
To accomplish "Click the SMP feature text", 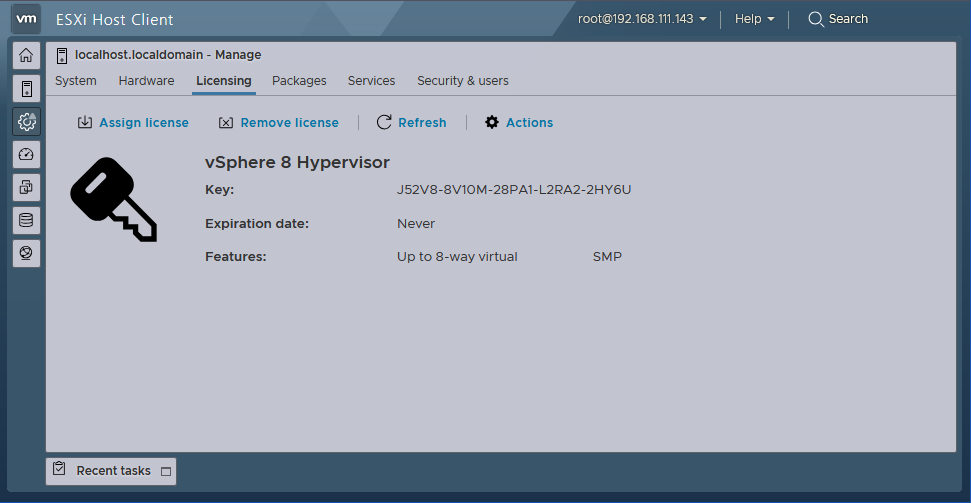I will click(607, 256).
